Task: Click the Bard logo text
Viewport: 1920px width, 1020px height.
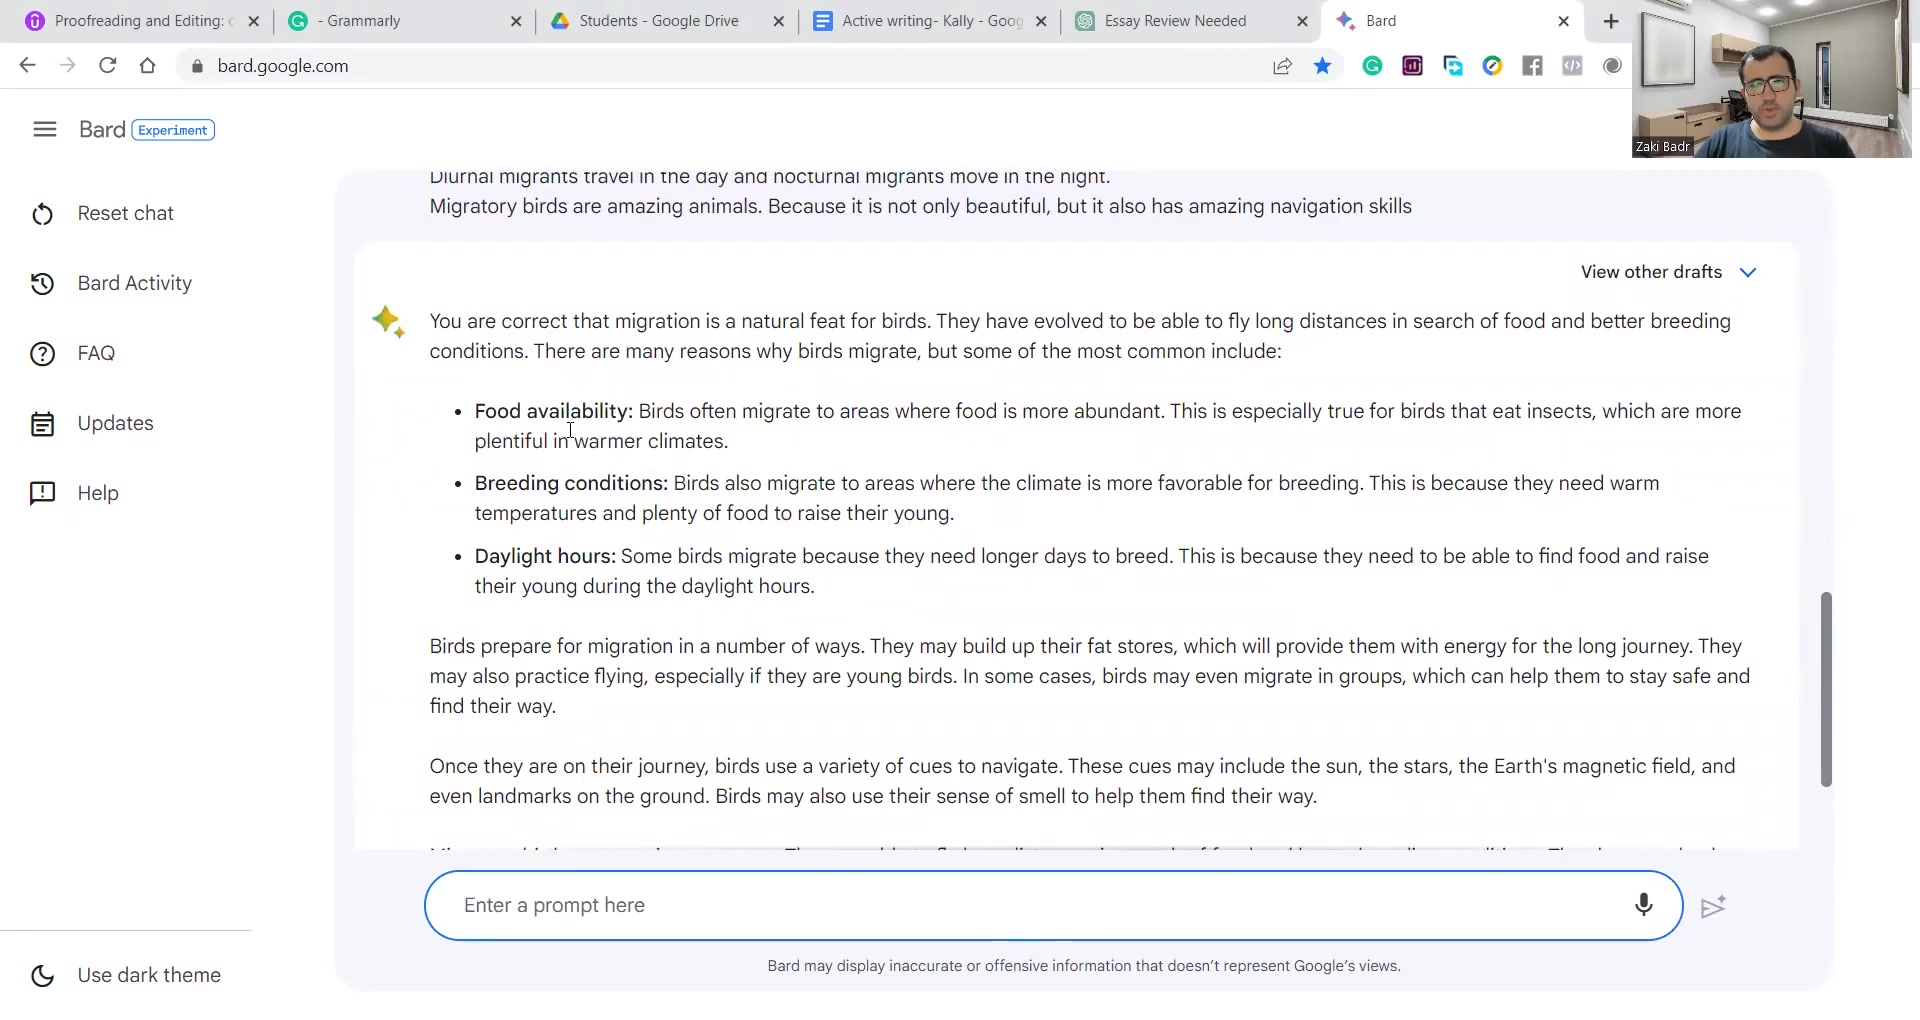Action: pyautogui.click(x=102, y=130)
